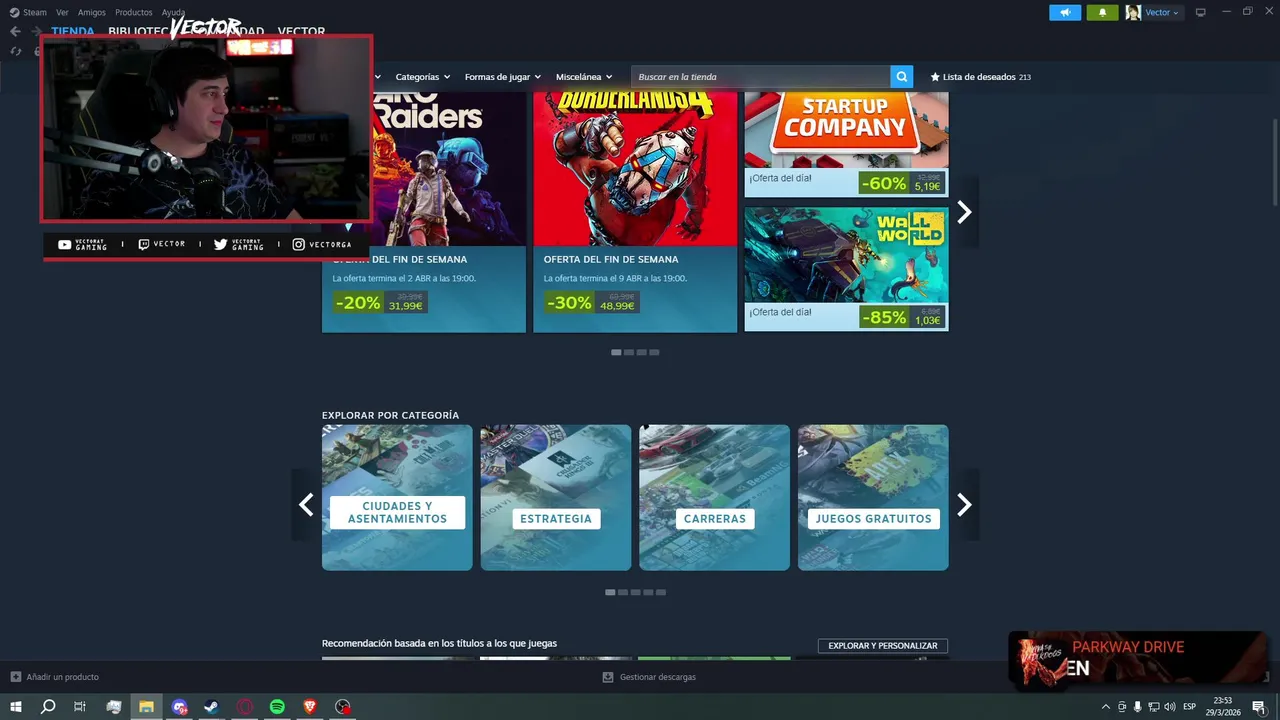Click the Buscar en la tienda field
The height and width of the screenshot is (720, 1280).
[x=761, y=77]
